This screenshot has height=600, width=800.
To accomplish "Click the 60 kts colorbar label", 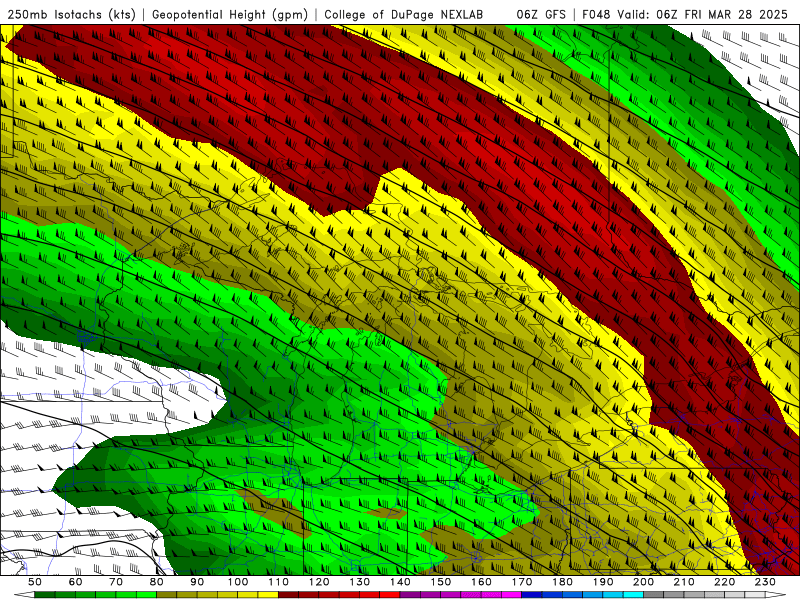I will pyautogui.click(x=75, y=582).
